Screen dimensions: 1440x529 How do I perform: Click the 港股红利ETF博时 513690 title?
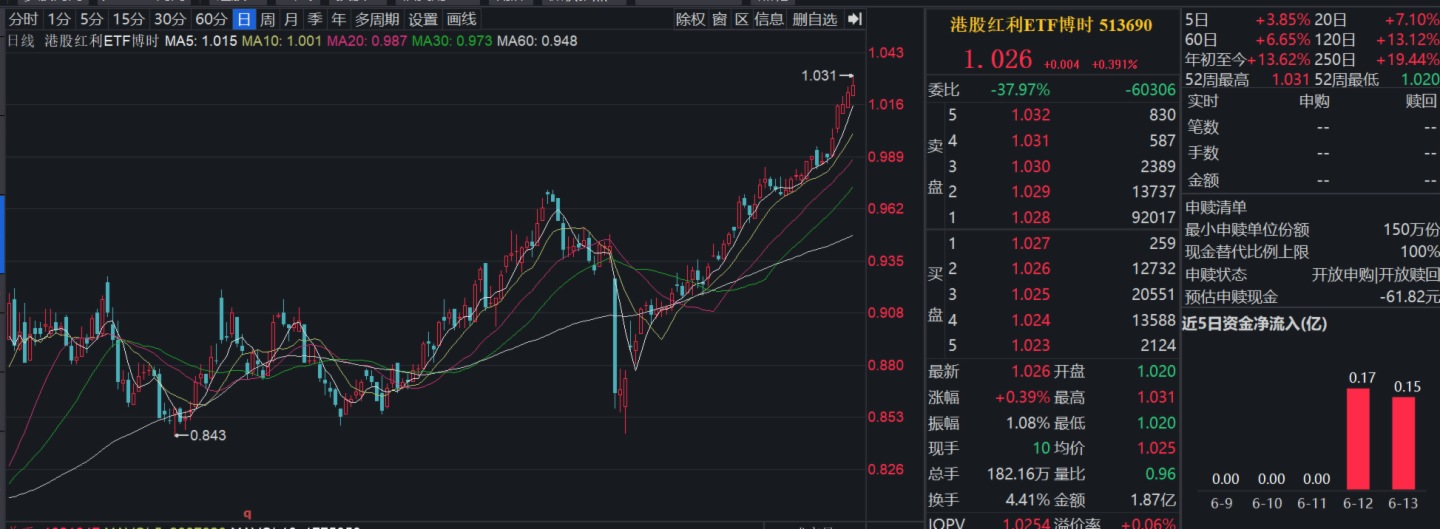coord(1050,26)
